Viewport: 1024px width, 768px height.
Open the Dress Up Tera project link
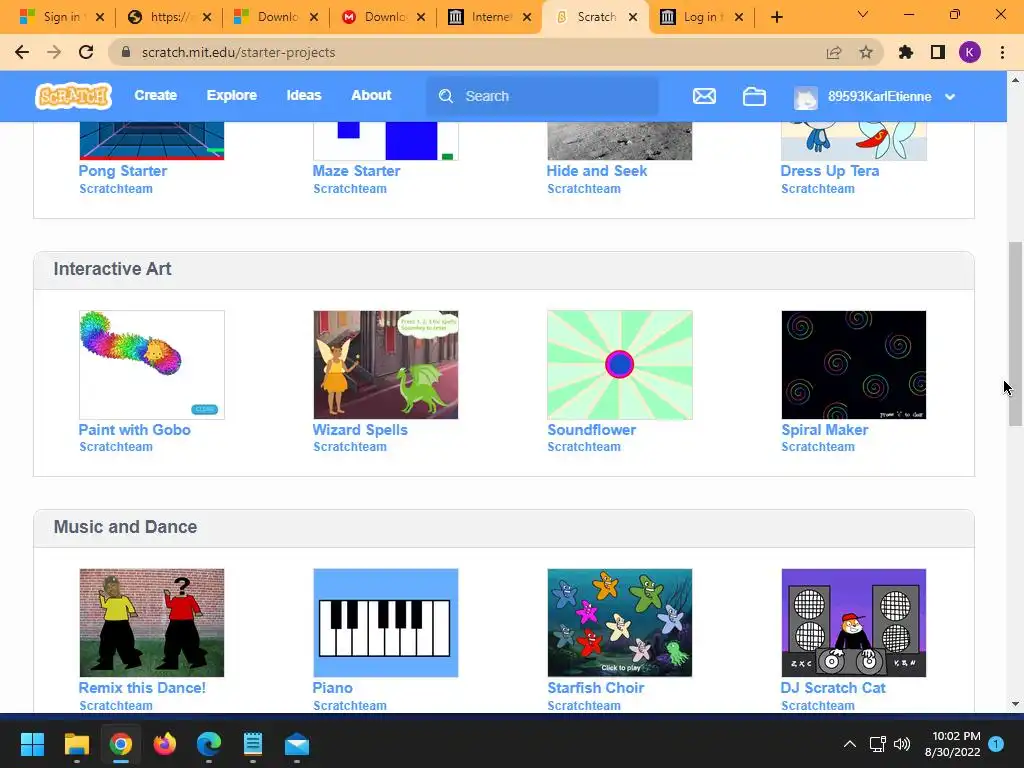point(830,170)
